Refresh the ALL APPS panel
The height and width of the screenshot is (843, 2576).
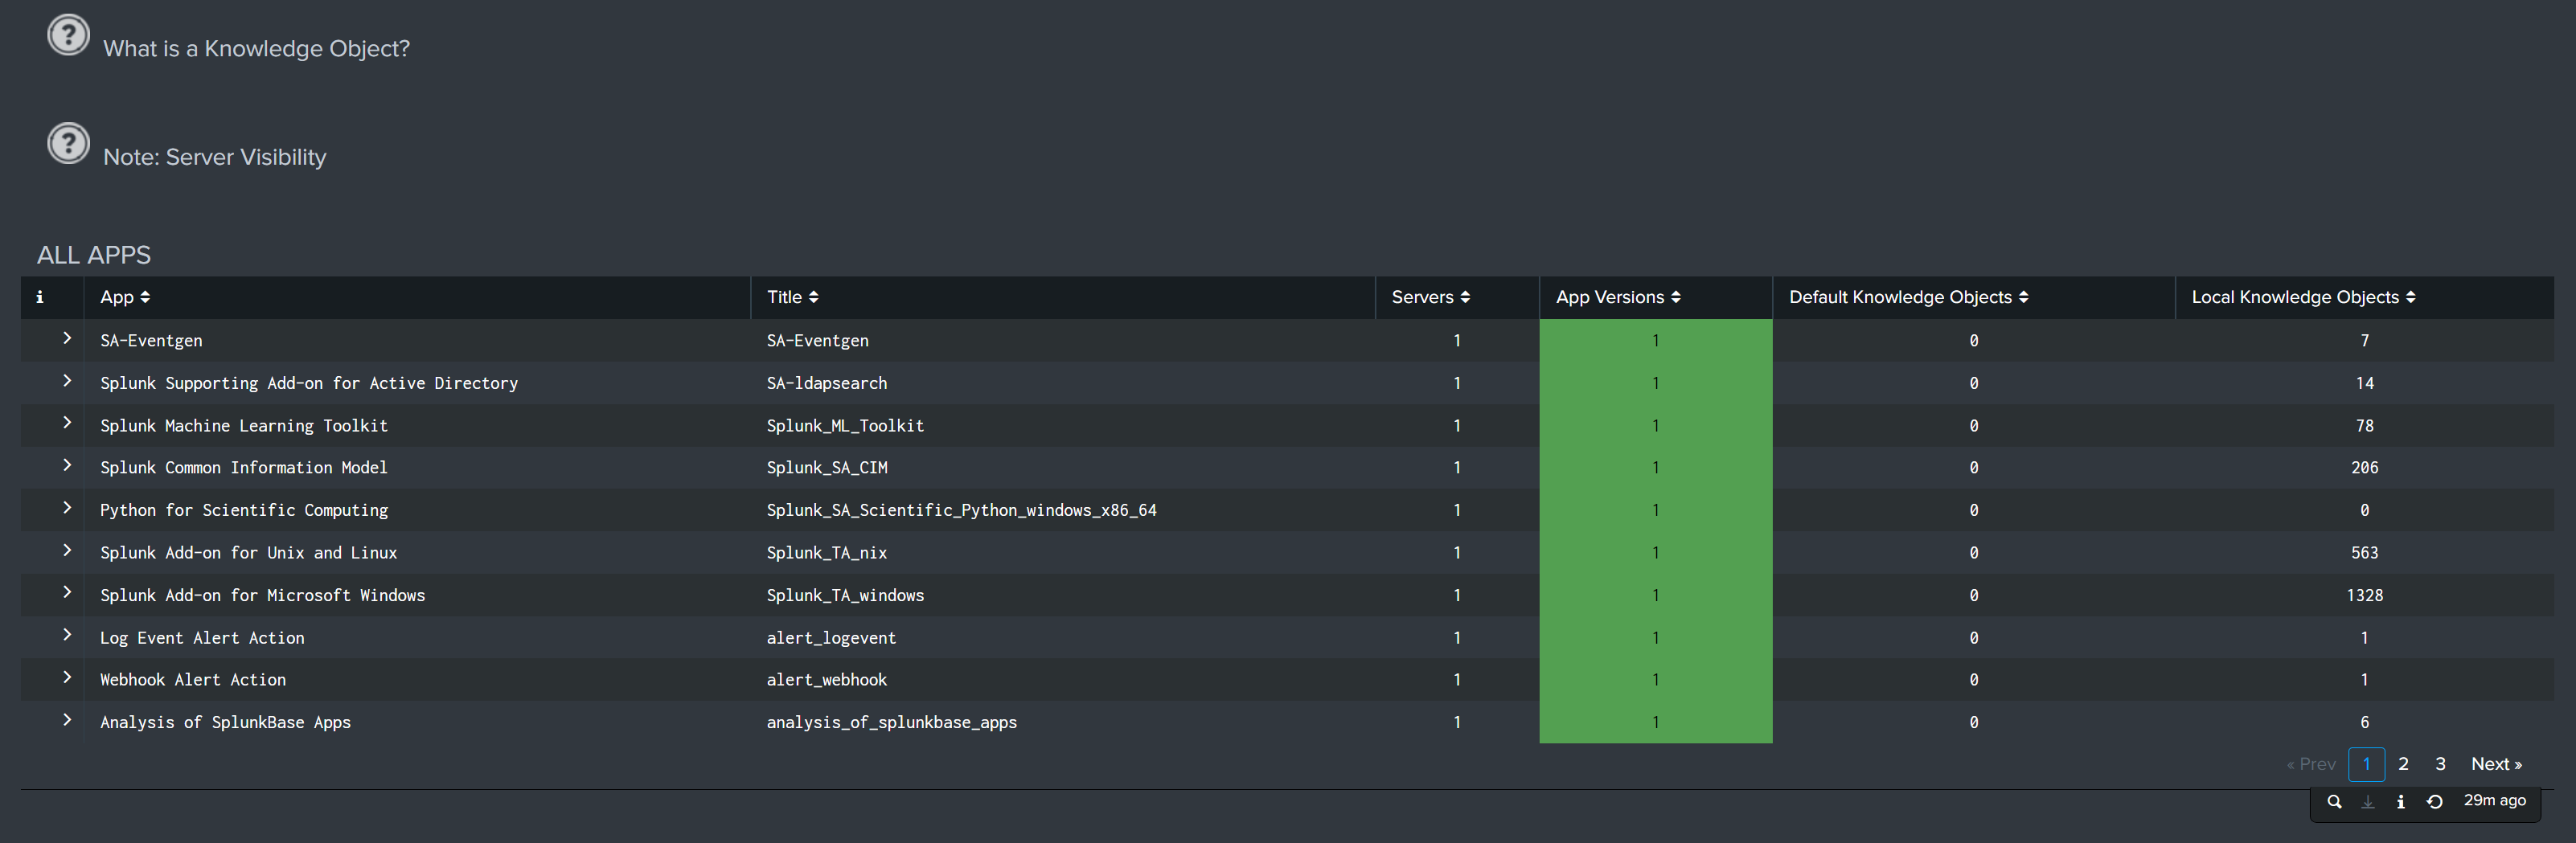point(2434,801)
